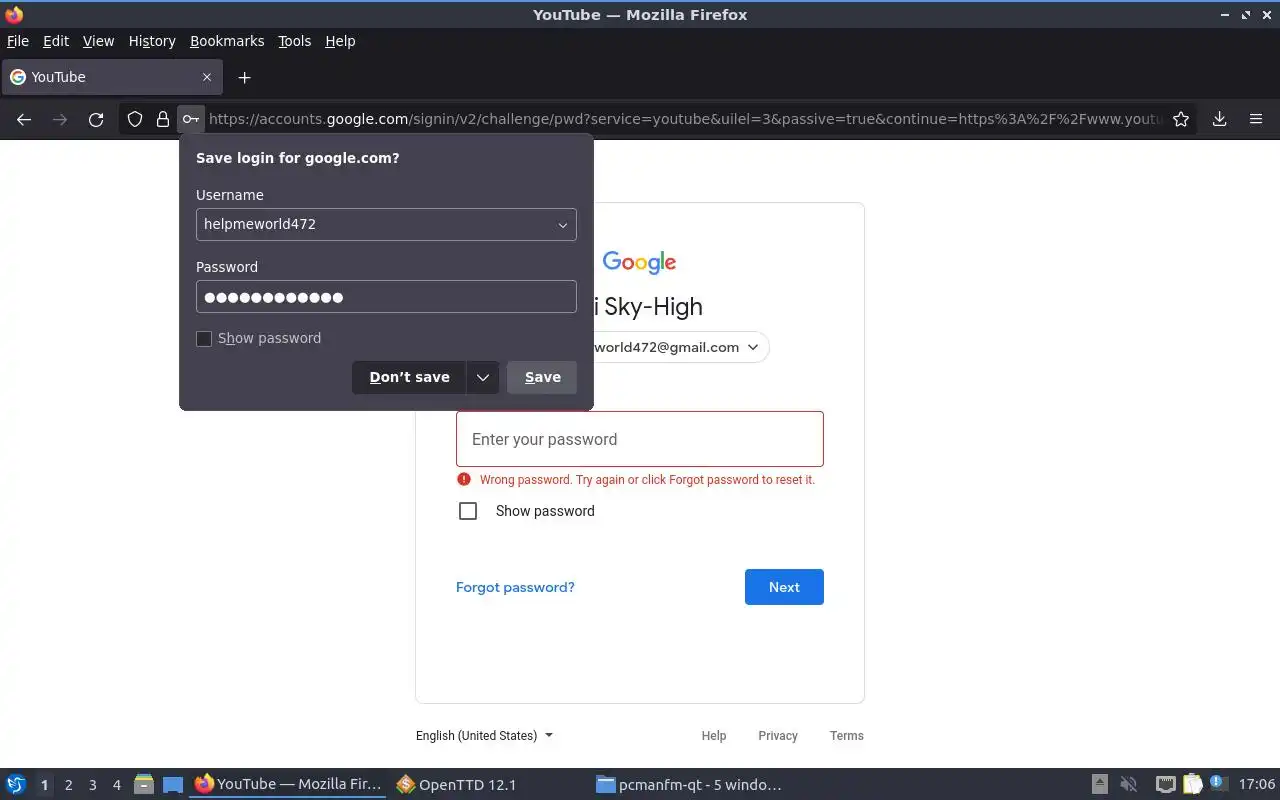This screenshot has height=800, width=1280.
Task: Open the notification info tray icon
Action: 1218,784
